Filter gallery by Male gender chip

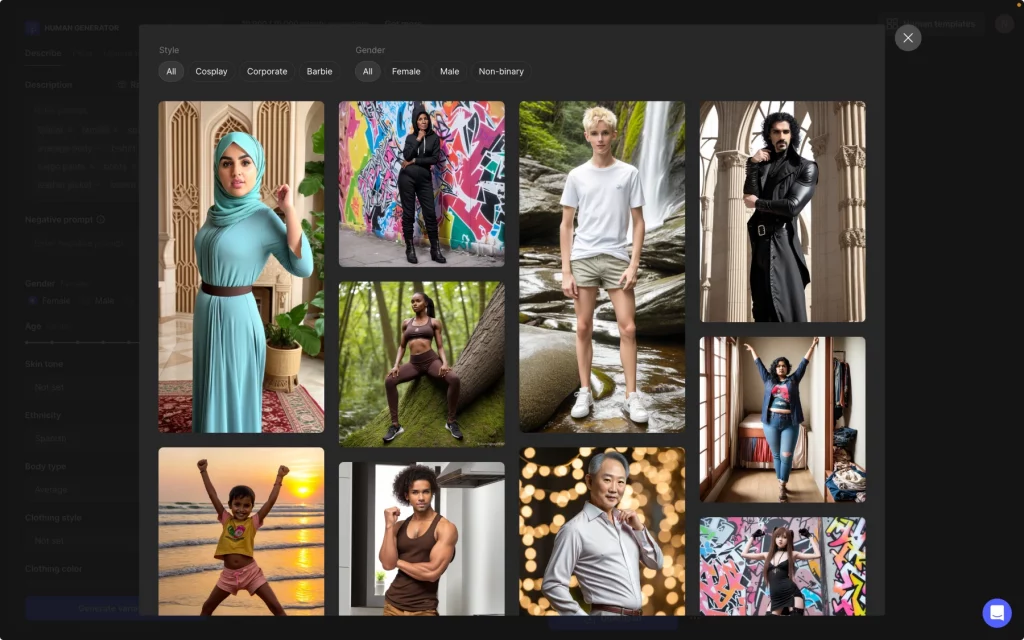[x=449, y=71]
